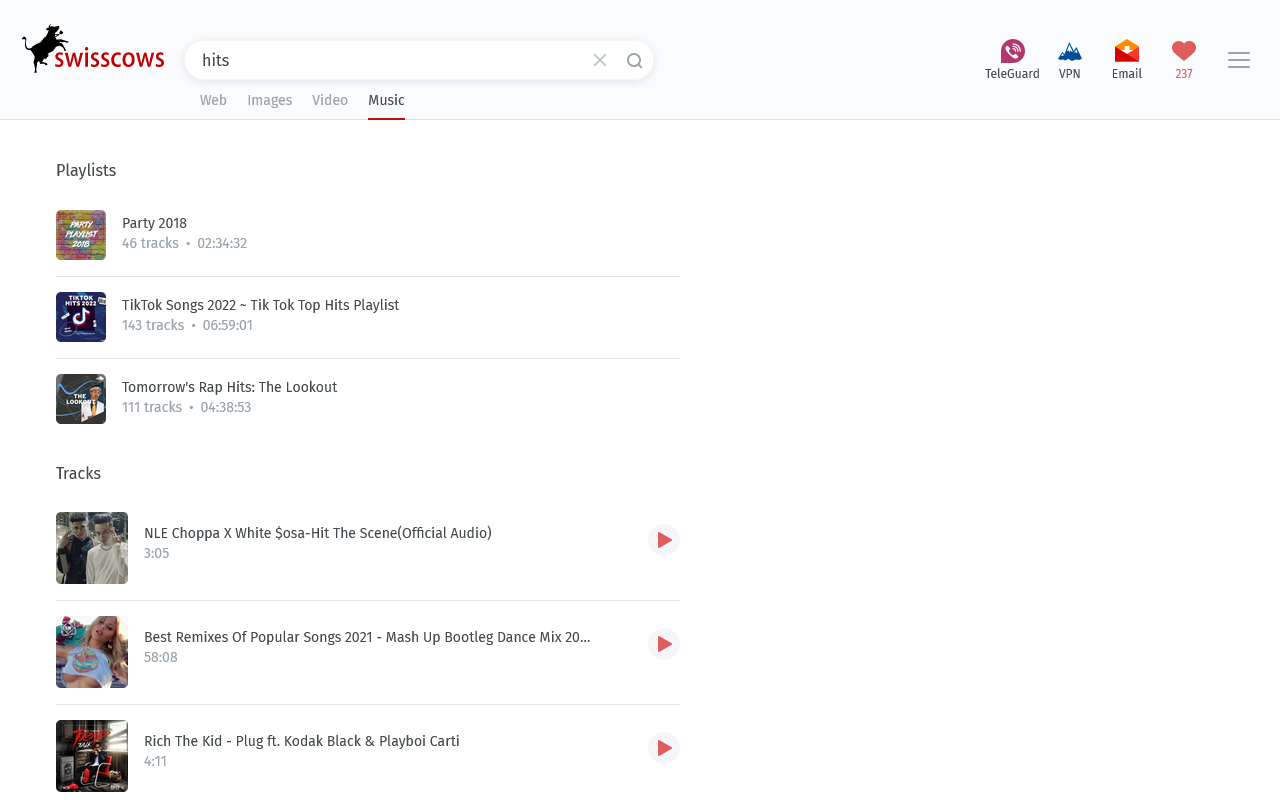Open the Email icon
The width and height of the screenshot is (1280, 800).
(1127, 60)
